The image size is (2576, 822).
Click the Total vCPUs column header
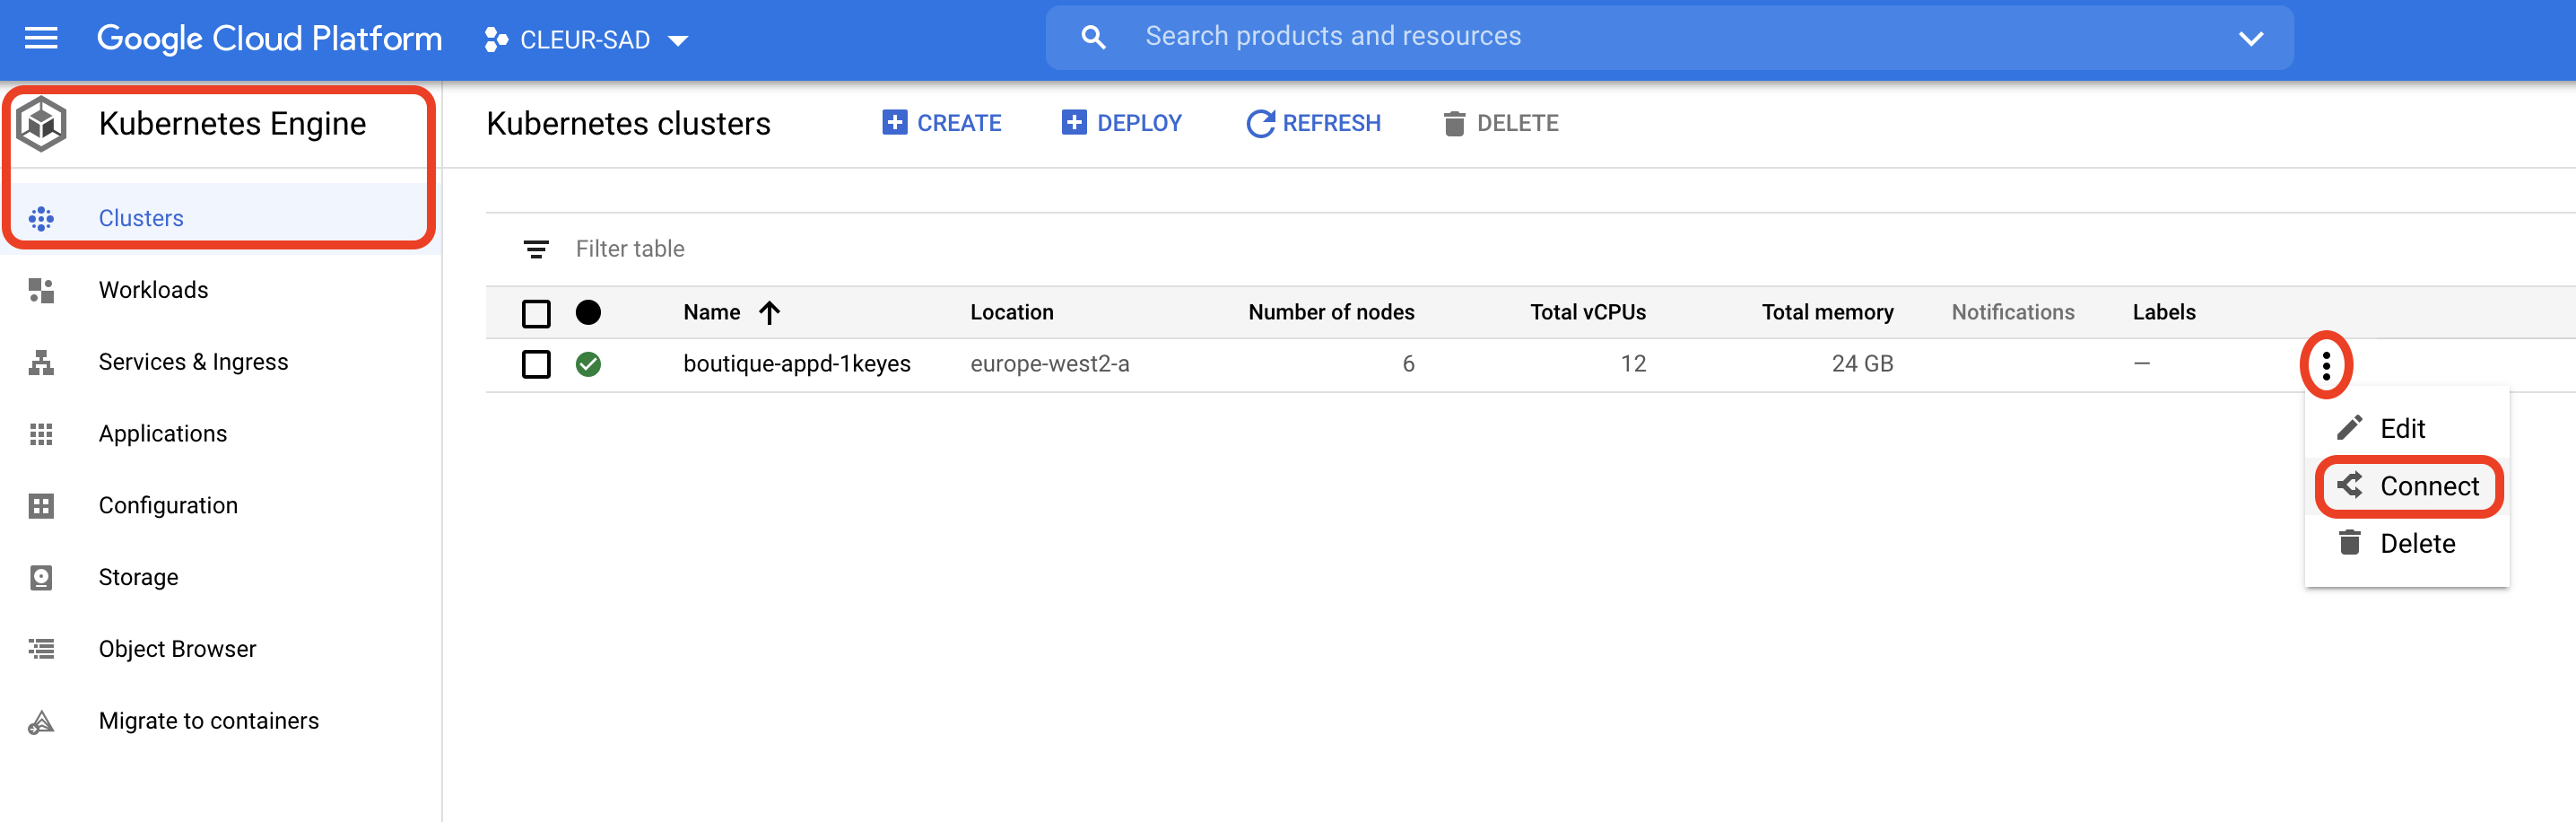point(1588,312)
